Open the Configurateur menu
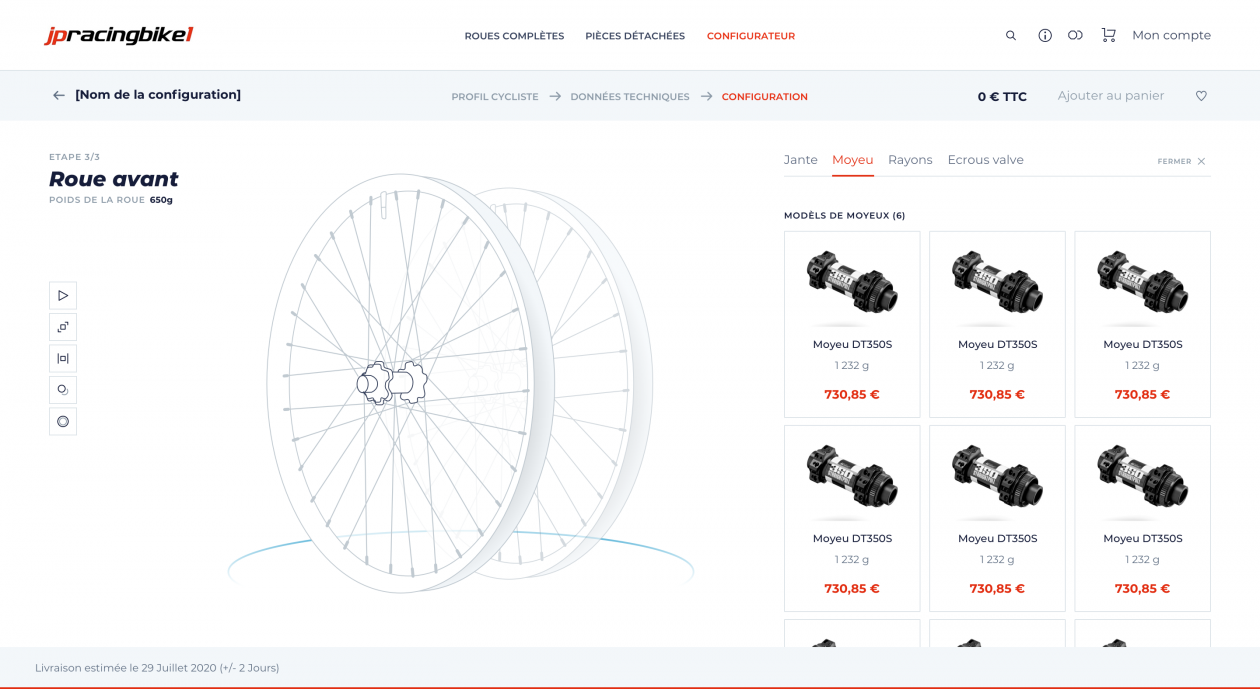The width and height of the screenshot is (1260, 689). (751, 35)
